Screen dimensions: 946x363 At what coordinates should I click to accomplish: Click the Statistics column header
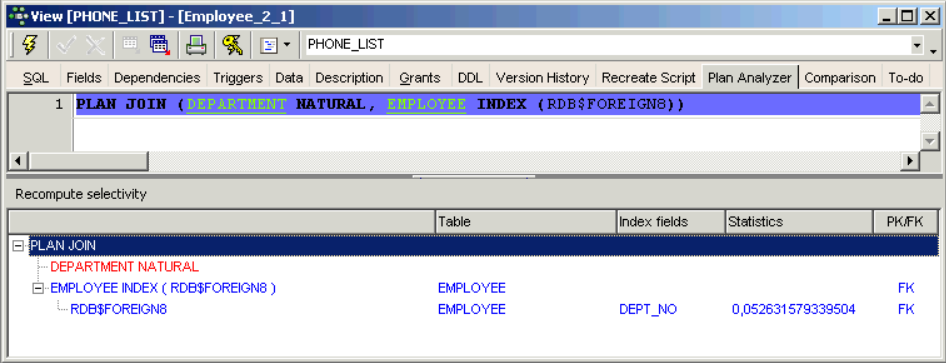click(x=799, y=222)
